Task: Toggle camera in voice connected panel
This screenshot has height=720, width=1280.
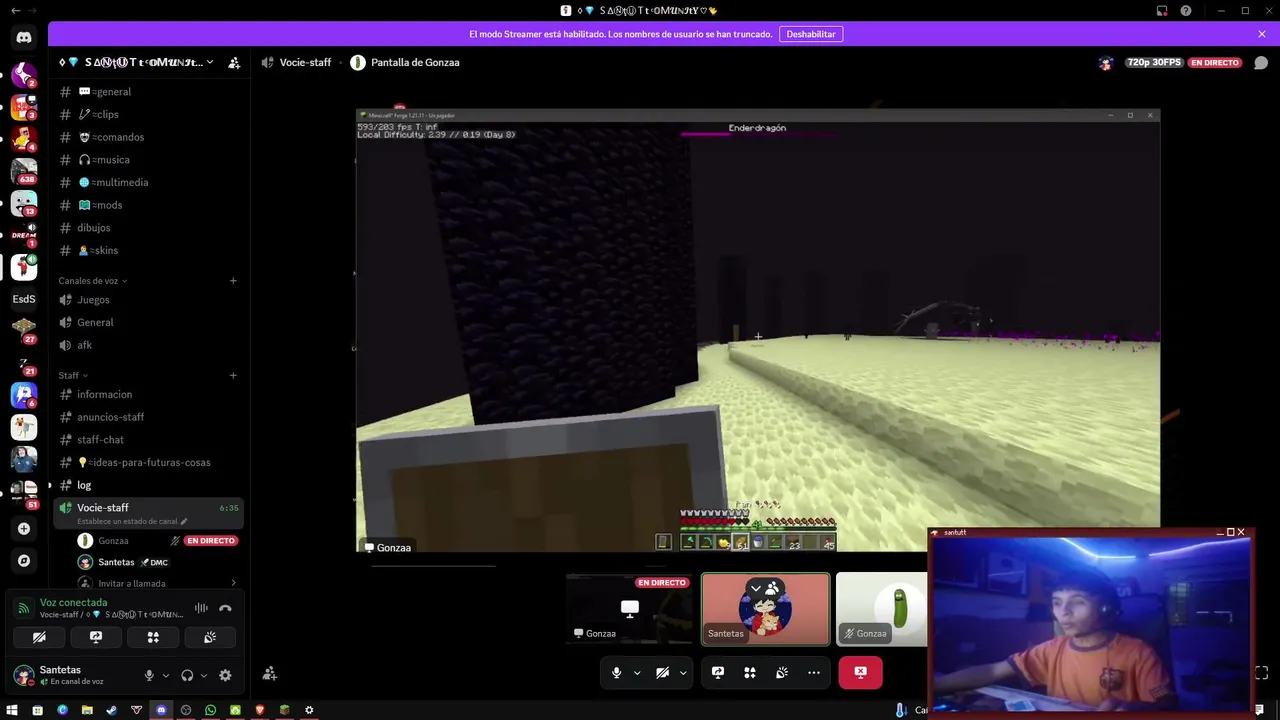Action: coord(39,637)
